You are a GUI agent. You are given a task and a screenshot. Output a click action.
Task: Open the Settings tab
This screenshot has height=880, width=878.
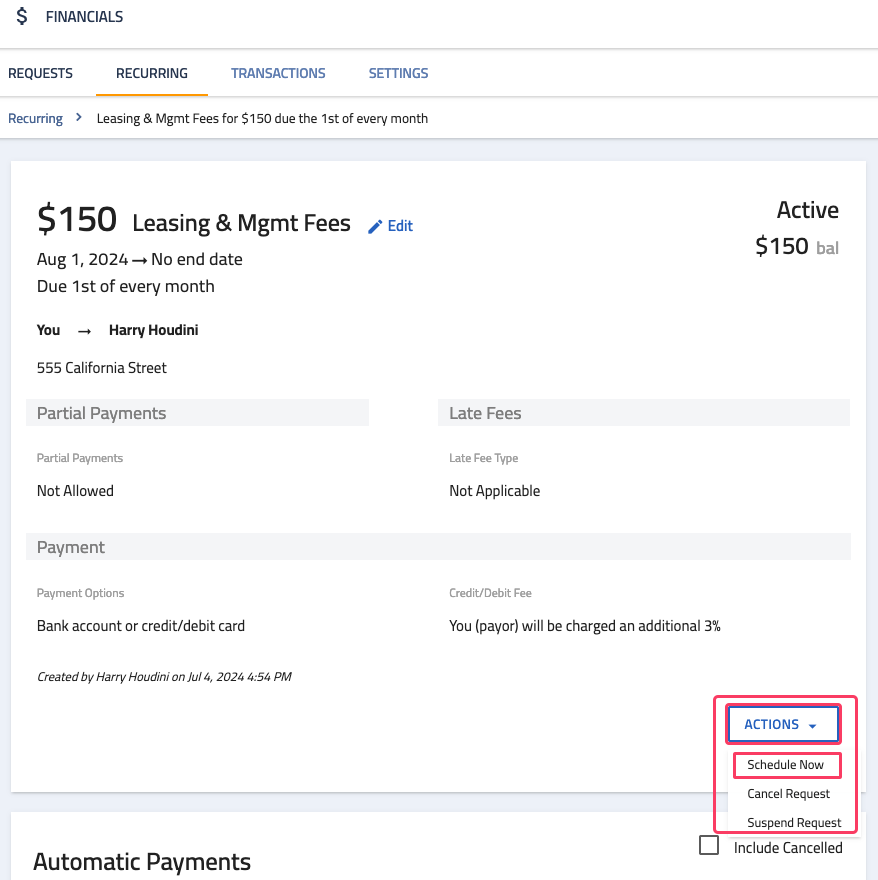pyautogui.click(x=398, y=73)
